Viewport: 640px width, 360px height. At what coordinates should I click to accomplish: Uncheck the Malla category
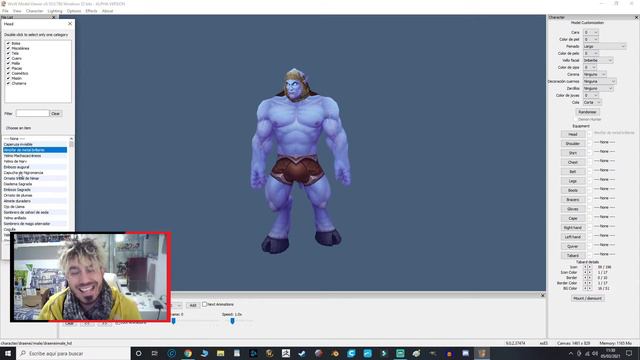pyautogui.click(x=8, y=63)
